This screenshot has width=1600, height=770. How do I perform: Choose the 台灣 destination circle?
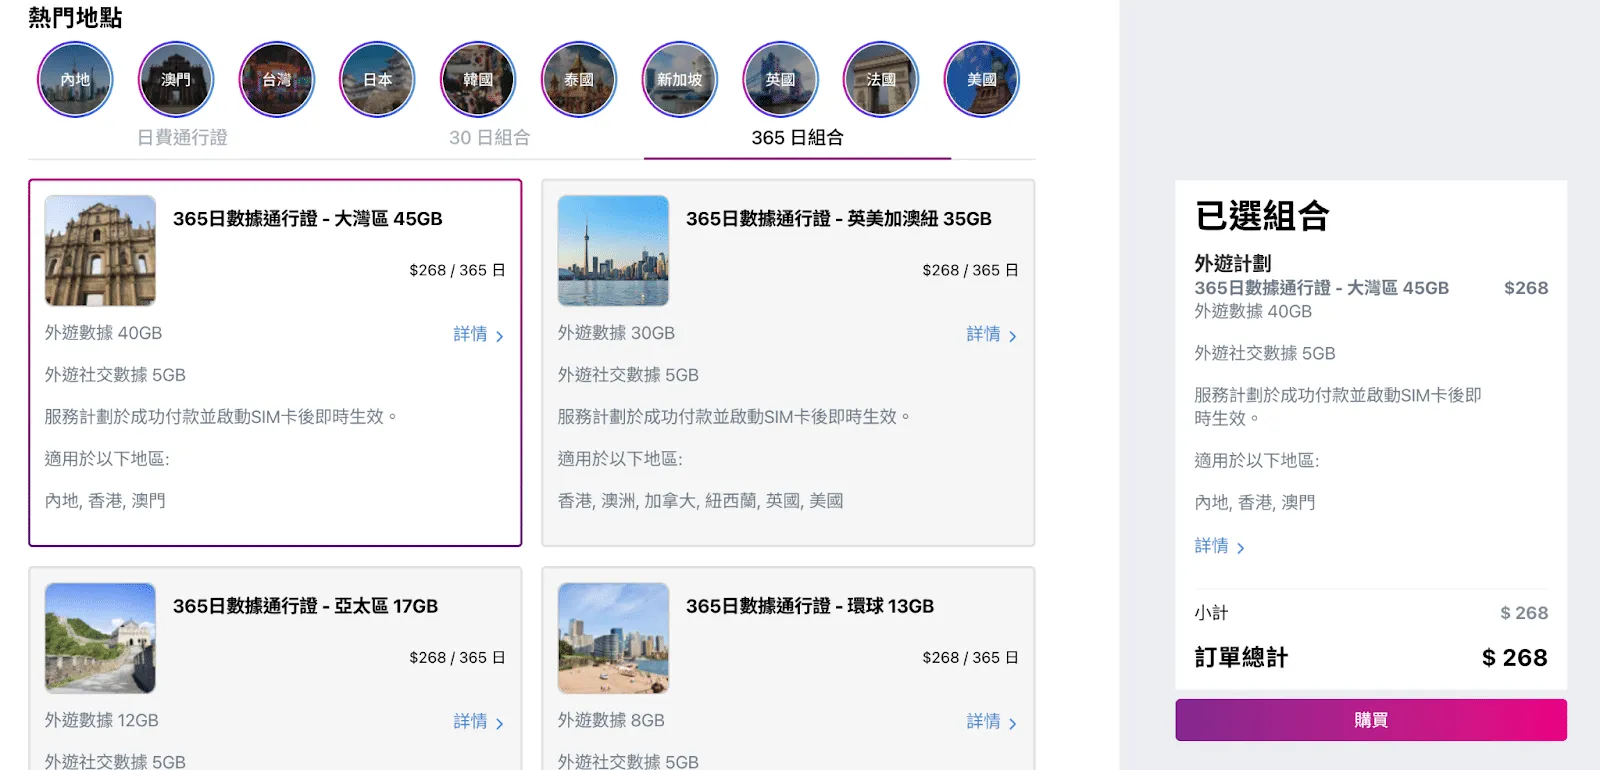pos(277,79)
